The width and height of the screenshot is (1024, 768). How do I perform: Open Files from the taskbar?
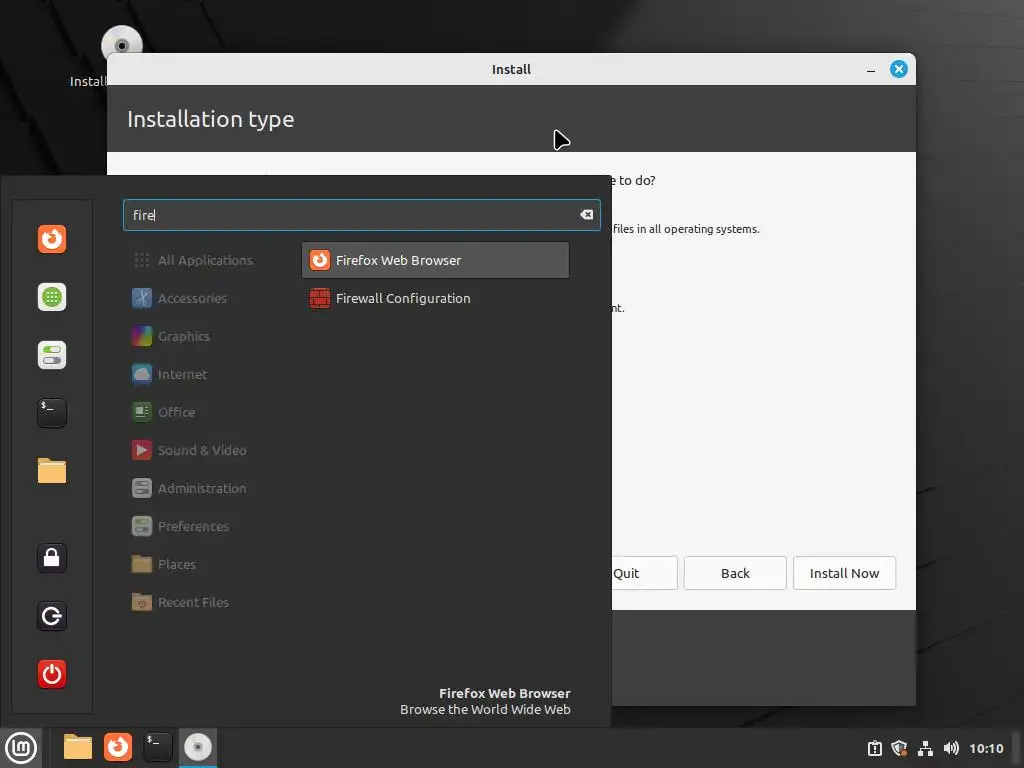pyautogui.click(x=78, y=747)
